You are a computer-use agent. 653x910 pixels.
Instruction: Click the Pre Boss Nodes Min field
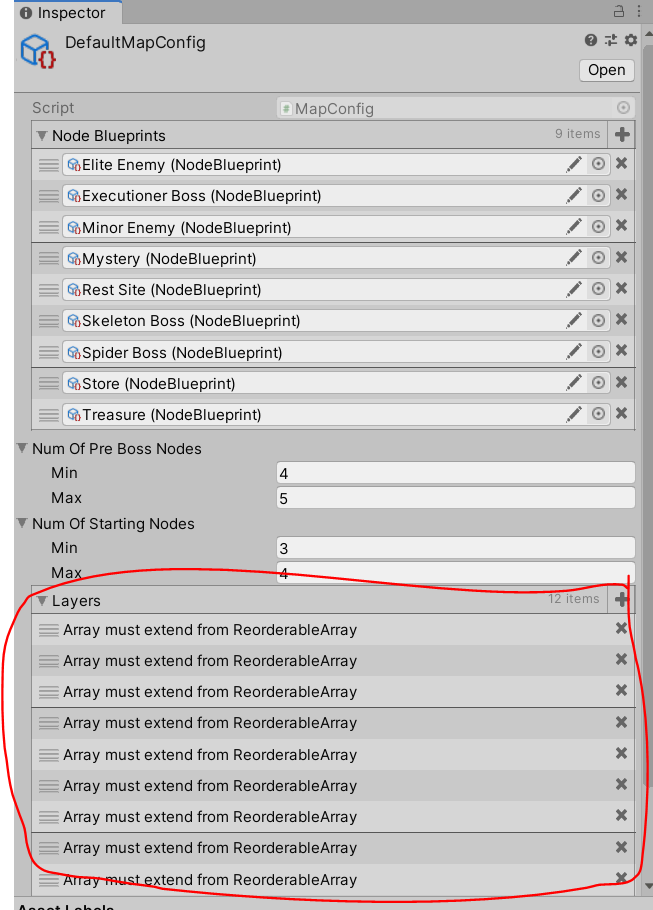455,473
